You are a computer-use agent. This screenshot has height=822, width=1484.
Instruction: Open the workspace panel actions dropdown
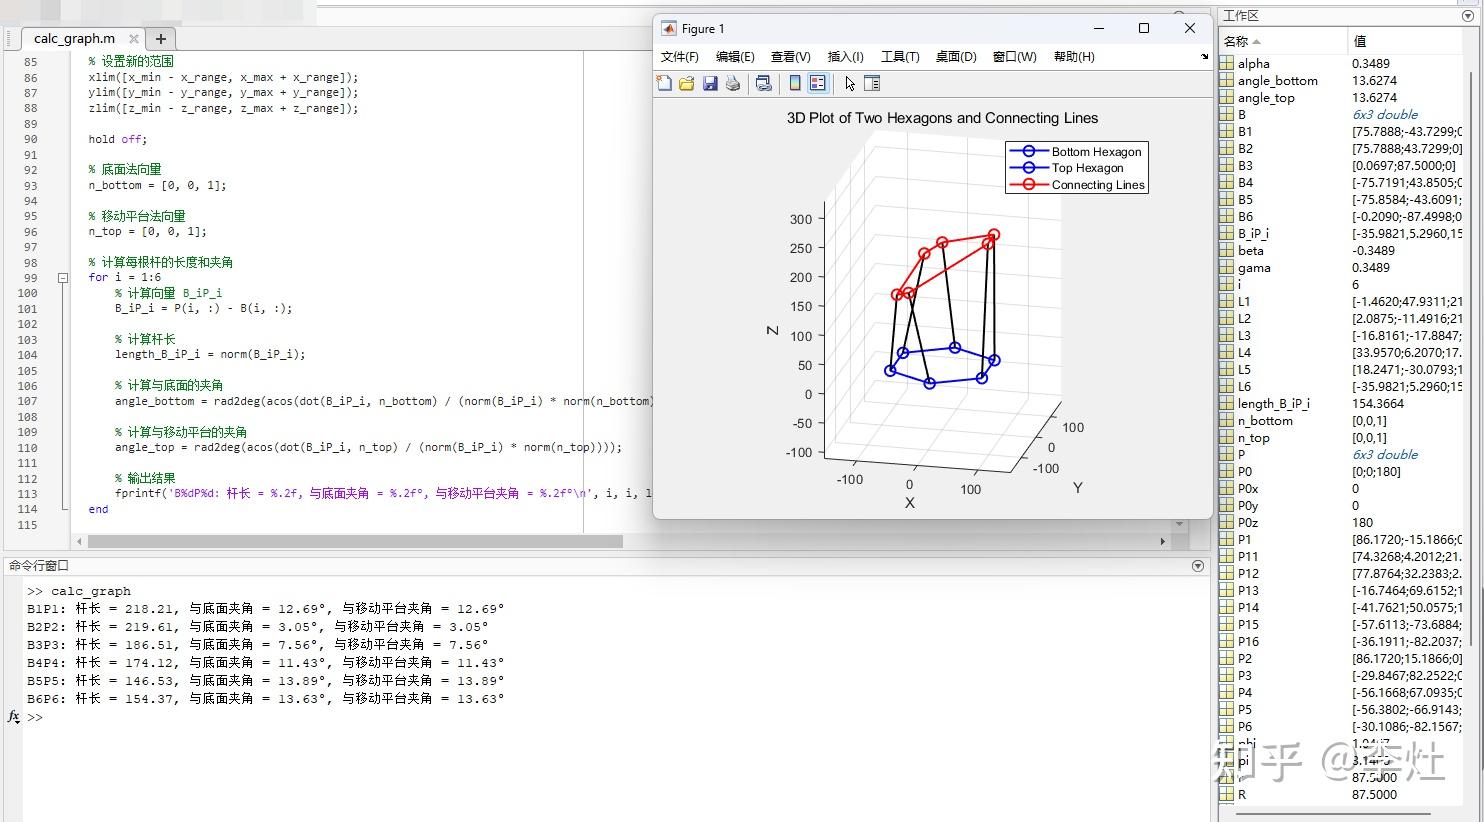point(1468,16)
